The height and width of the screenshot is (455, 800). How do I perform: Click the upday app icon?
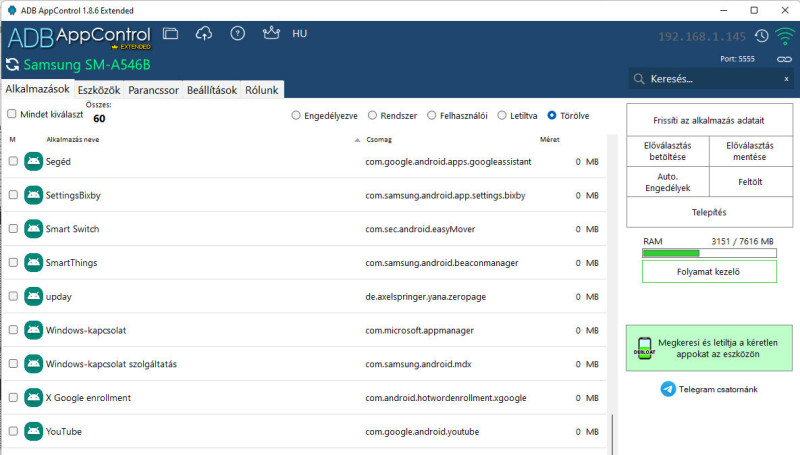(34, 296)
